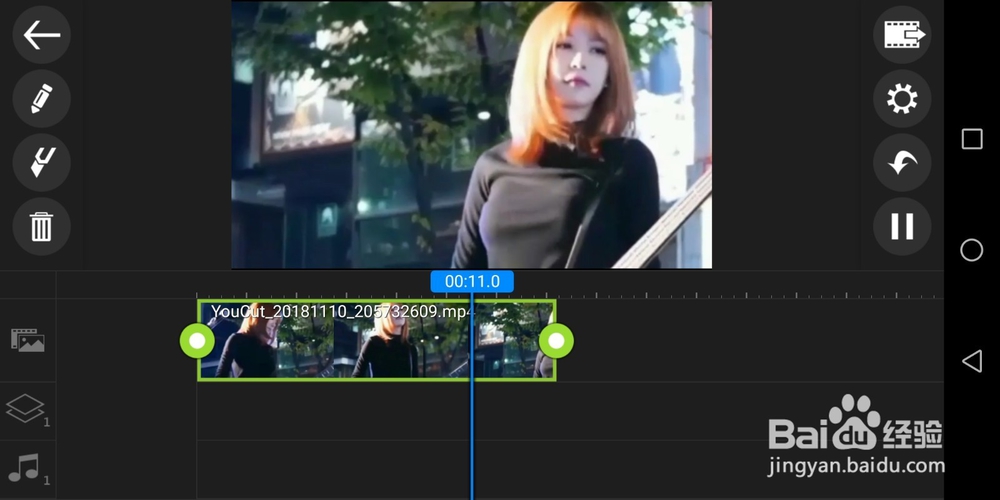Open the music audio track icon
The image size is (1000, 500).
point(26,467)
